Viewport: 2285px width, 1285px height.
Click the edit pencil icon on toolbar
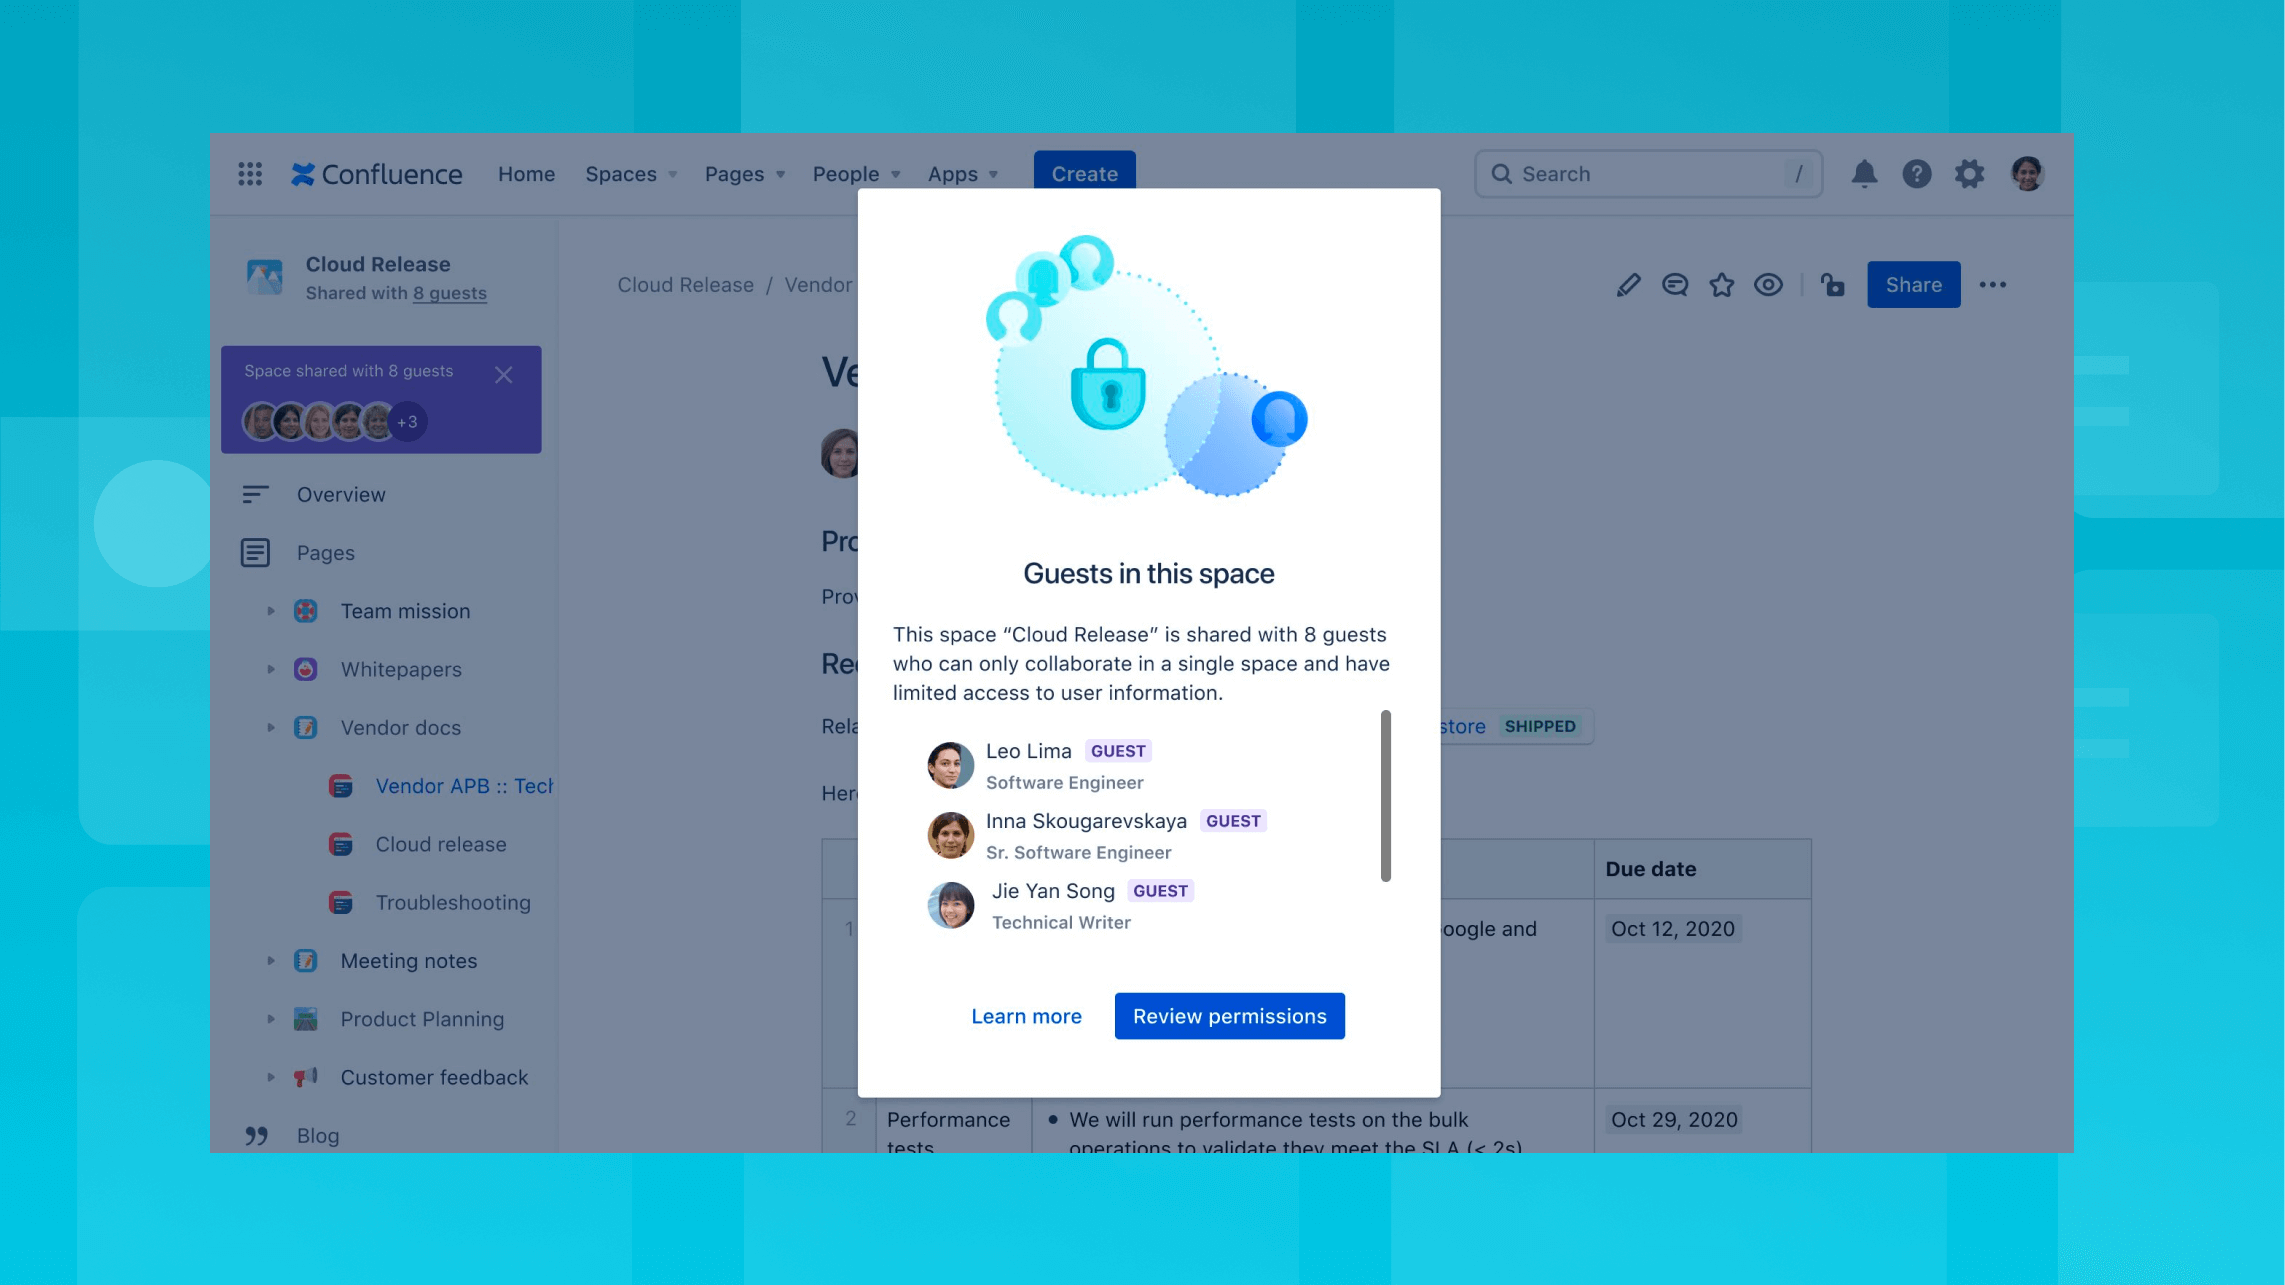point(1626,284)
